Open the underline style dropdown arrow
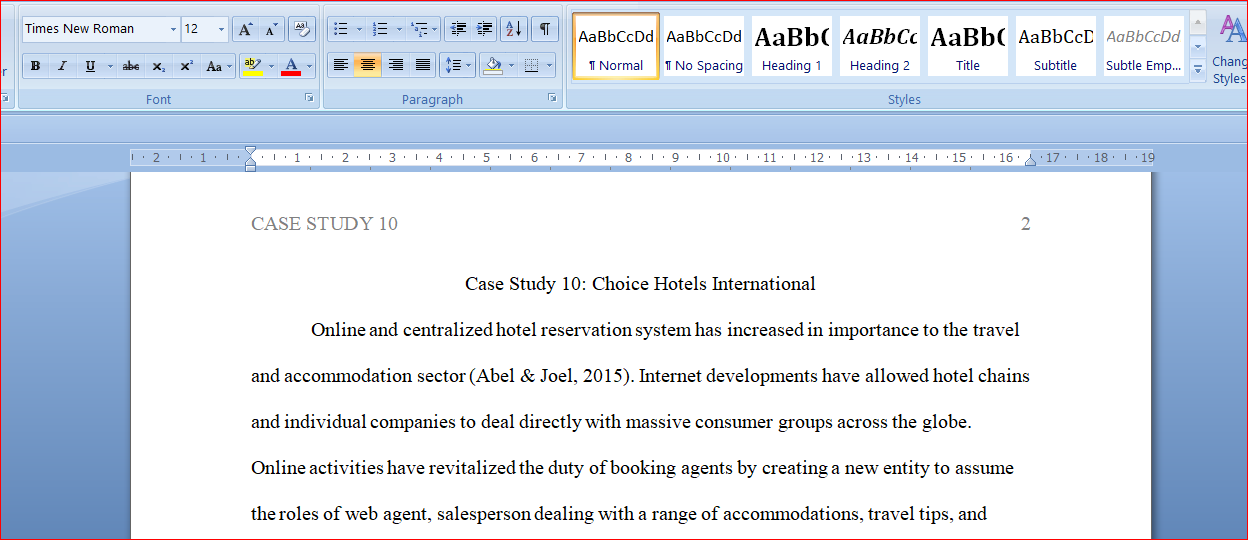This screenshot has height=540, width=1248. click(109, 66)
